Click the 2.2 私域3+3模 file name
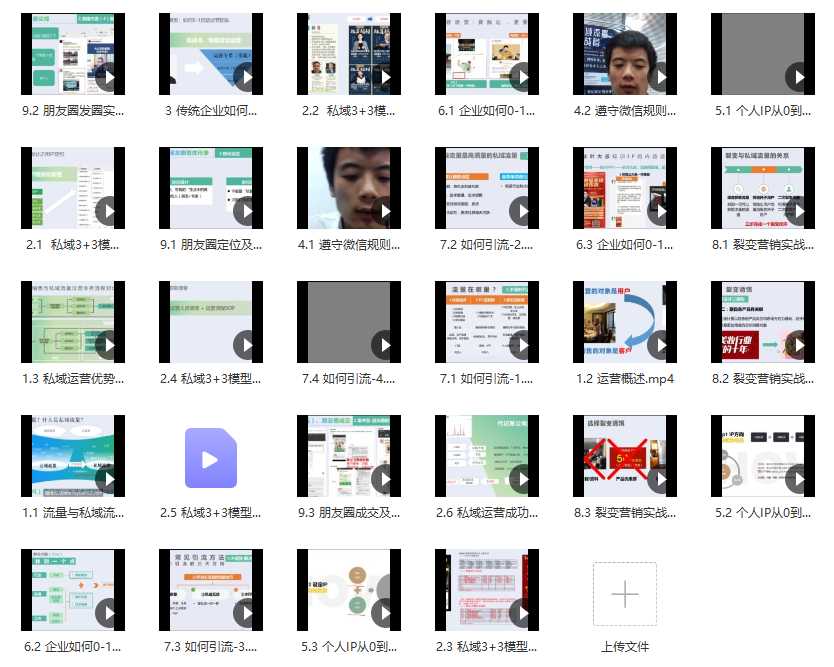Screen dimensions: 834x667 pyautogui.click(x=348, y=110)
